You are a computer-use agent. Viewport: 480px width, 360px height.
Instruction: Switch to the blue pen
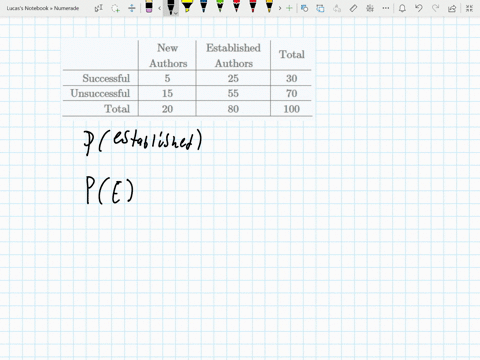coord(203,6)
